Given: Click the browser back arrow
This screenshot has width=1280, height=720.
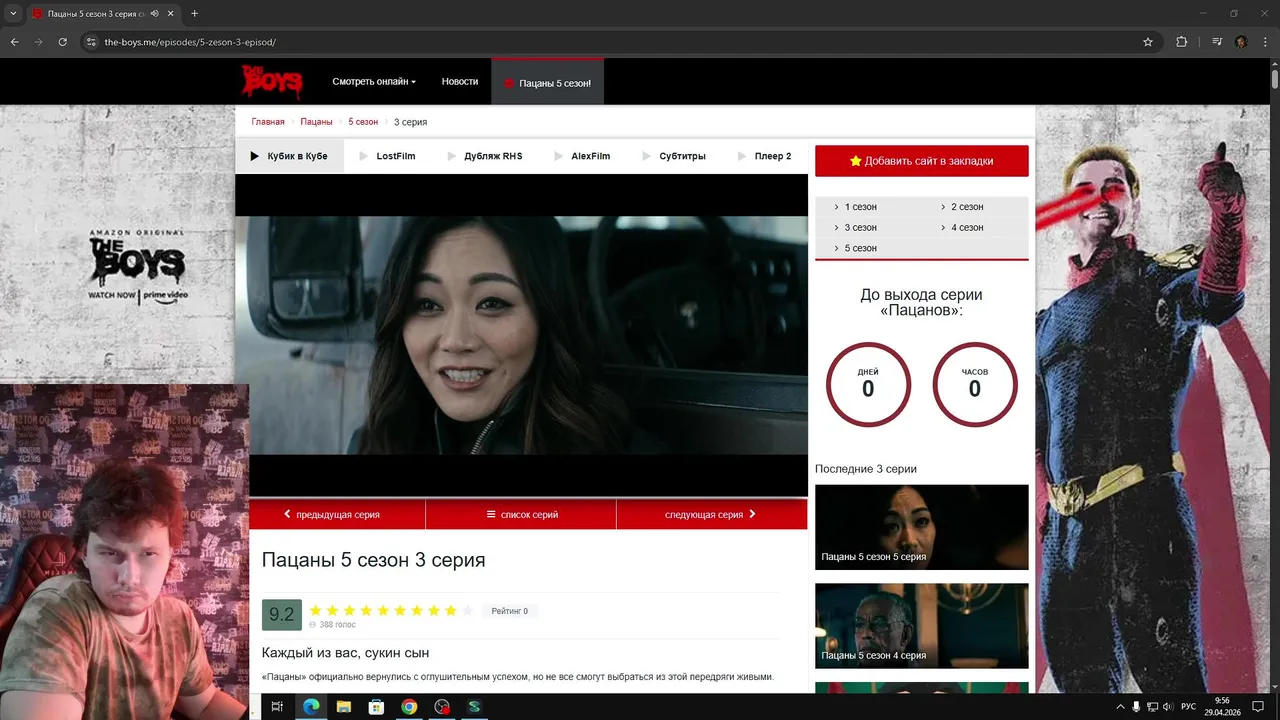Looking at the screenshot, I should tap(14, 42).
